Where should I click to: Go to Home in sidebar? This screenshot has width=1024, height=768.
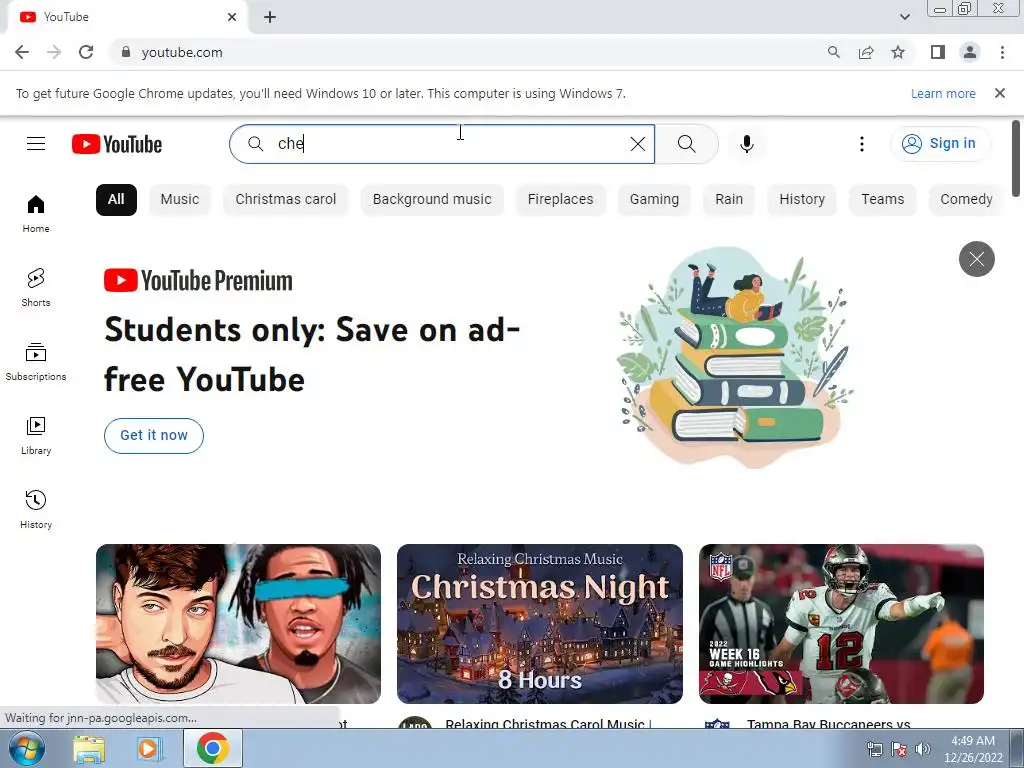coord(36,214)
